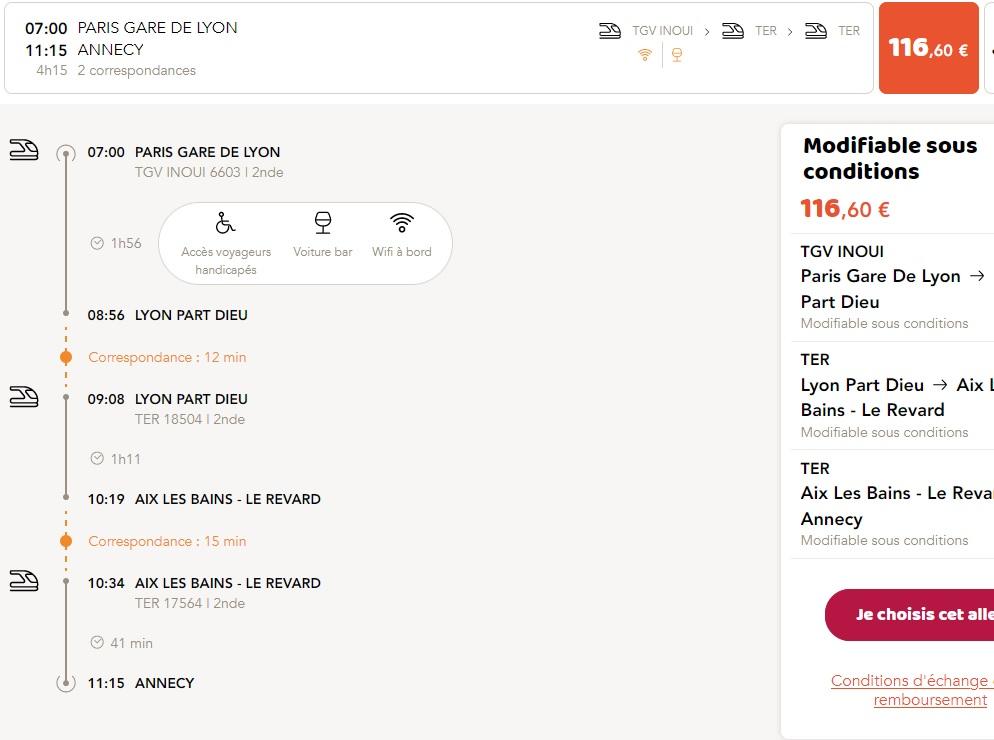This screenshot has width=994, height=740.
Task: Select the text TGV INOUI 6603 | 2nde
Action: point(209,172)
